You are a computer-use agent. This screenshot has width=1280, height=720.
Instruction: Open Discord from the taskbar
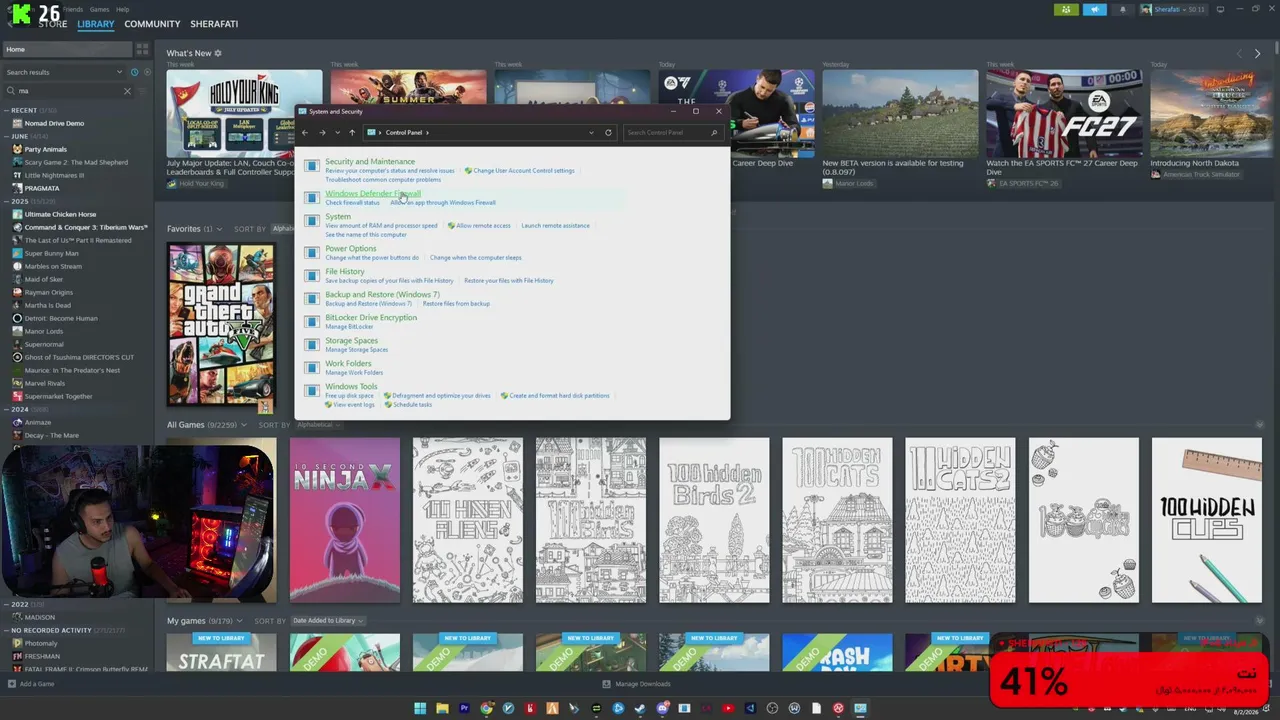coord(662,708)
